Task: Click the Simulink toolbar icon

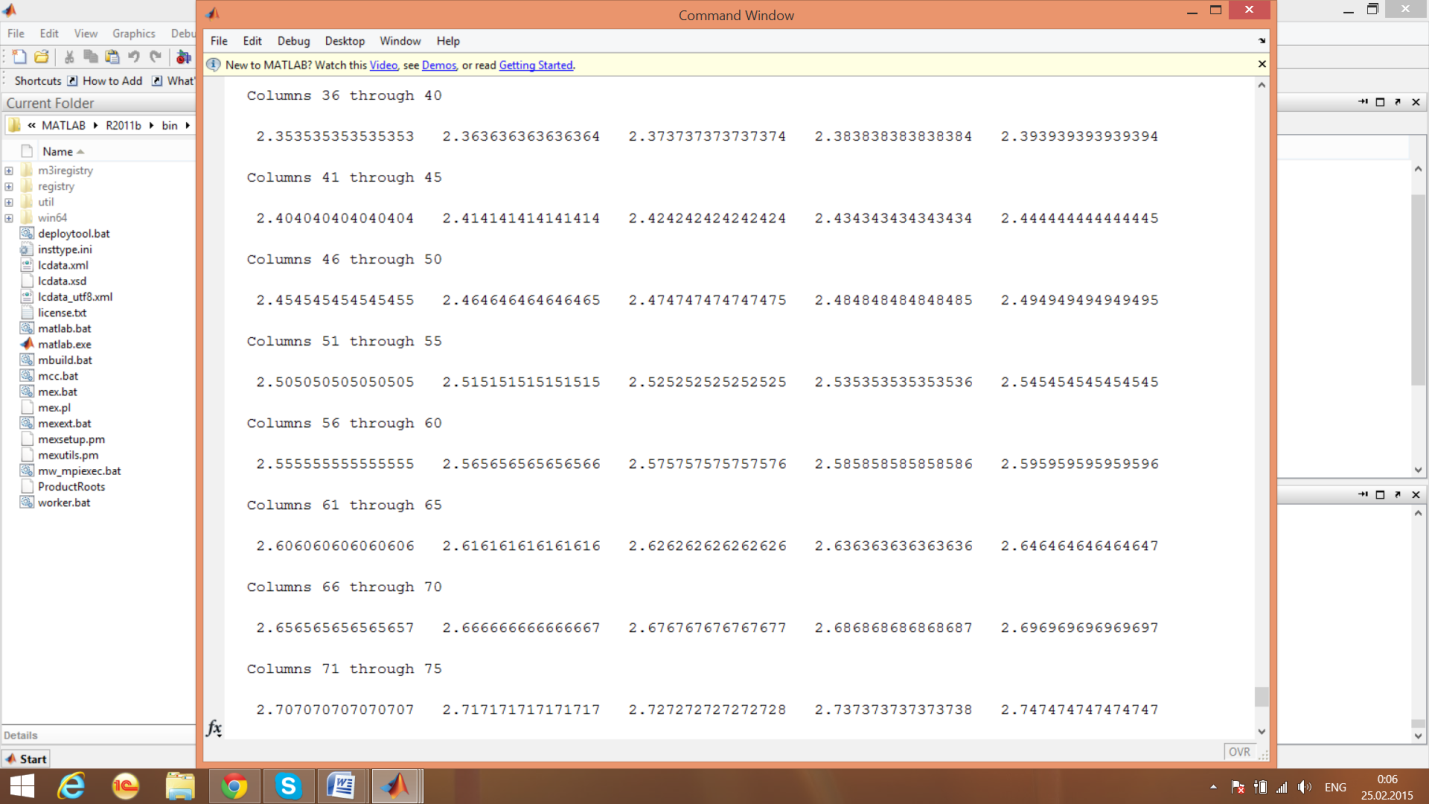Action: [x=183, y=57]
